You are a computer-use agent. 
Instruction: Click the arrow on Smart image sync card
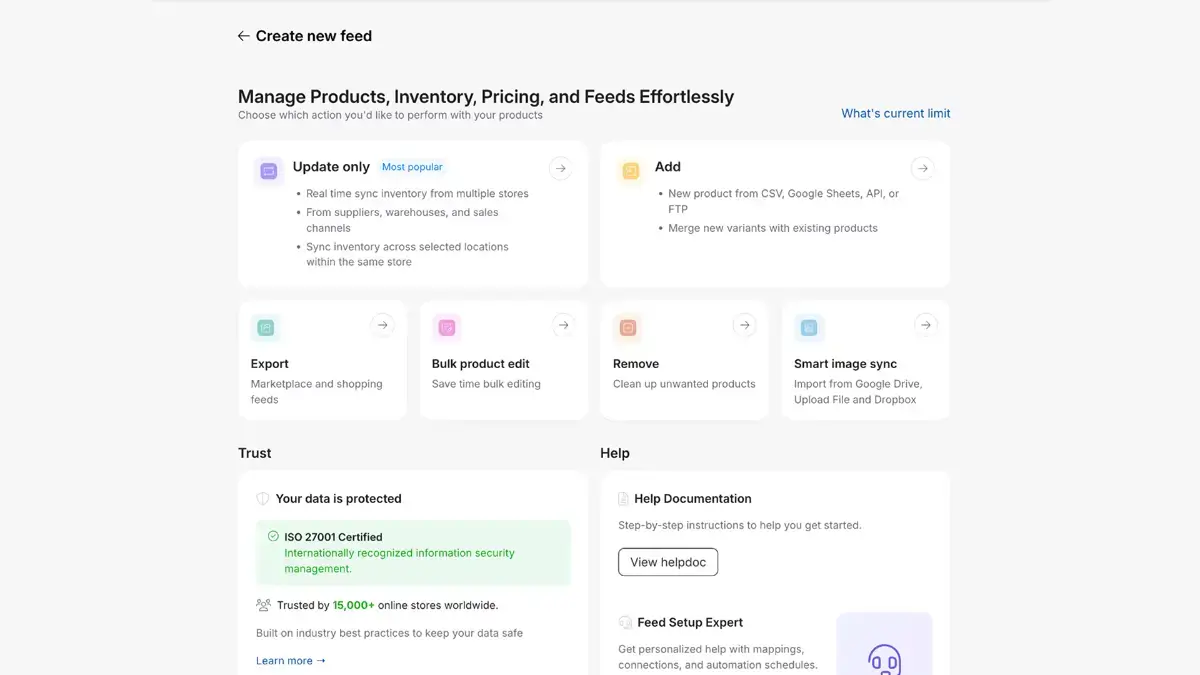[x=926, y=325]
